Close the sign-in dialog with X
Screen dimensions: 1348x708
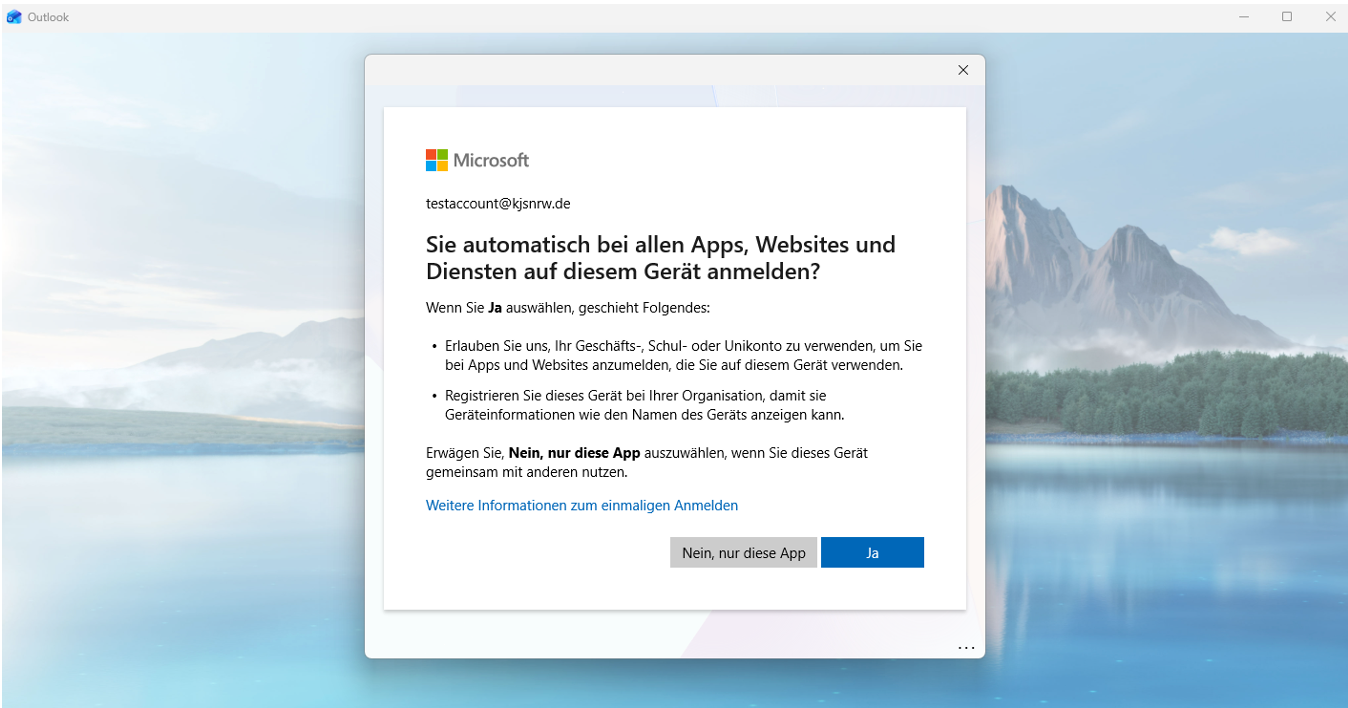point(963,70)
